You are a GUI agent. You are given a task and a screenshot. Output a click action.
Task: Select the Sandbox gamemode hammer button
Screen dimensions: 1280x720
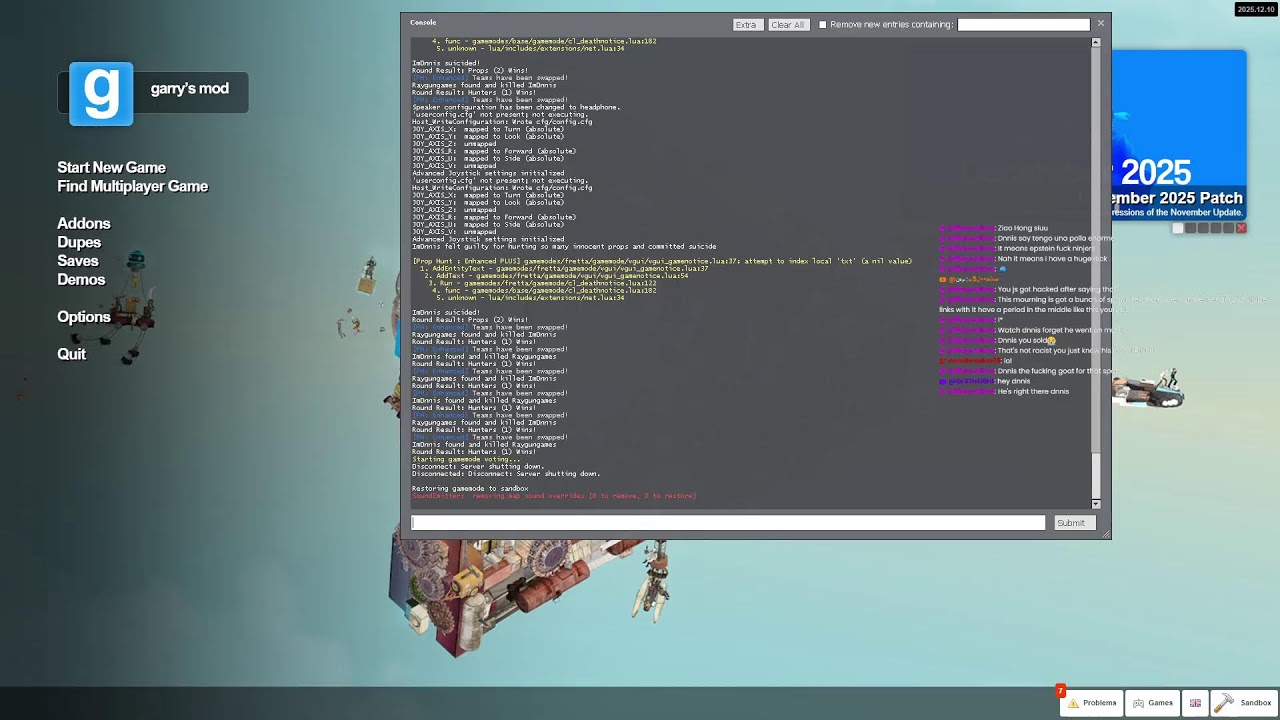pos(1244,703)
